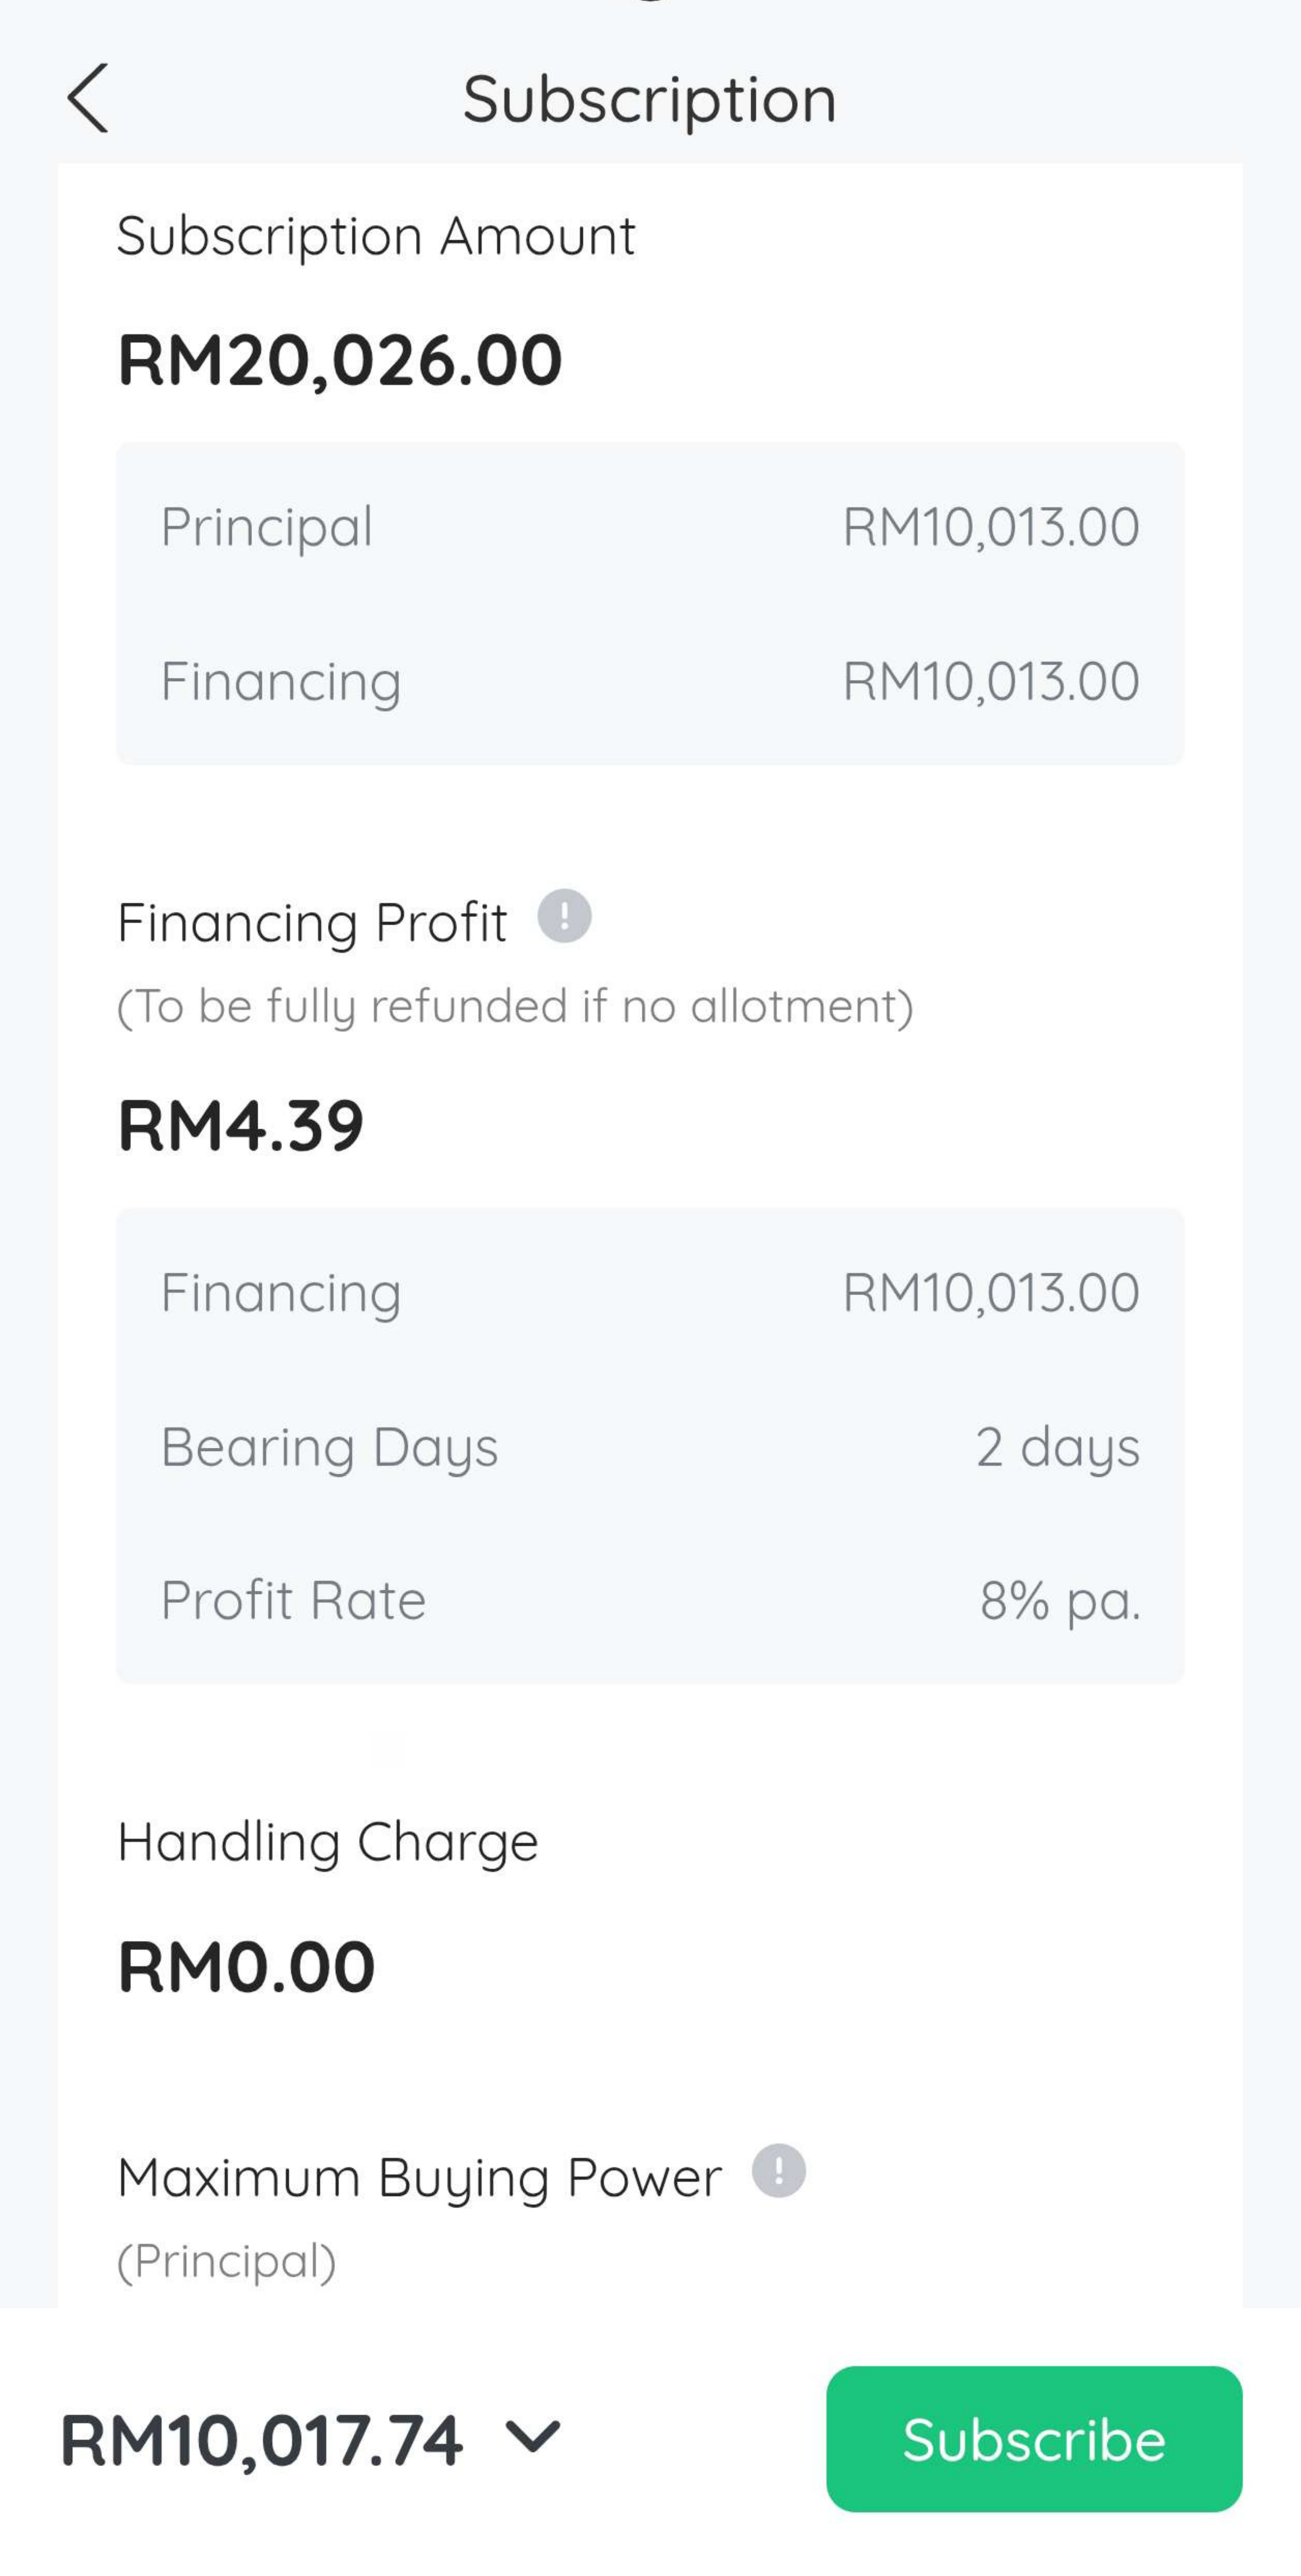Click the Subscription Amount heading
The image size is (1301, 2576).
[x=376, y=236]
